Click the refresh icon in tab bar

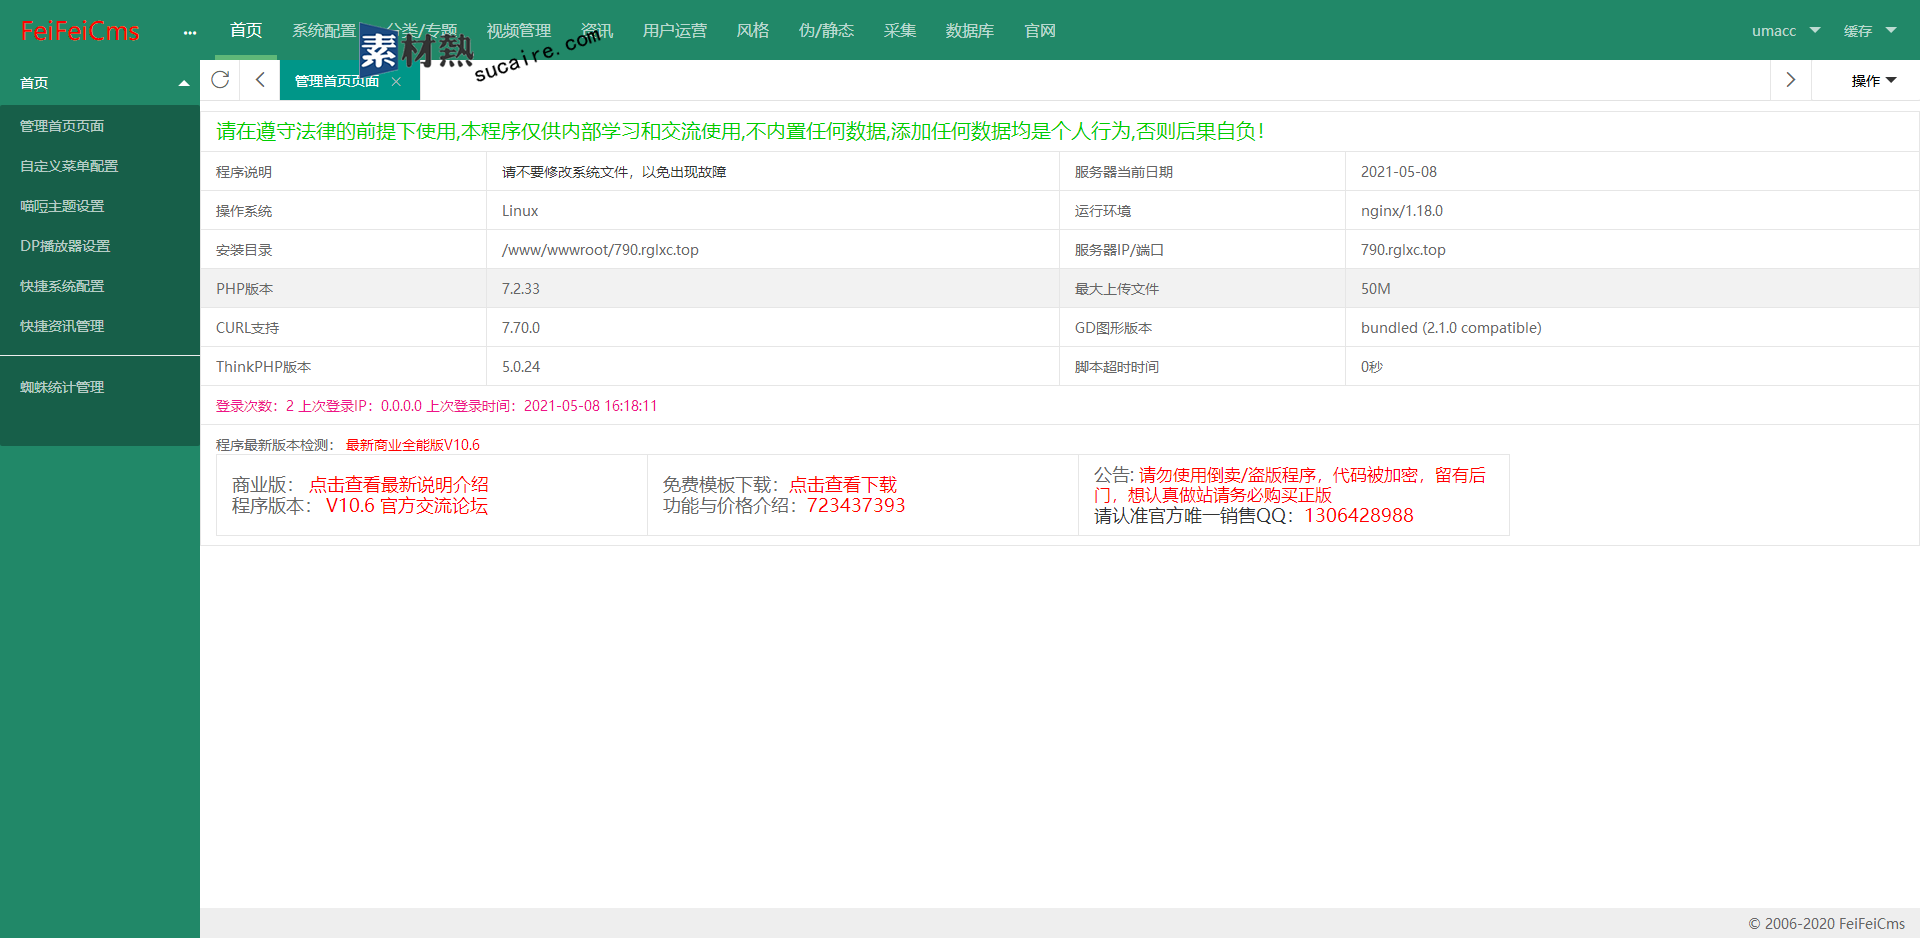[220, 80]
